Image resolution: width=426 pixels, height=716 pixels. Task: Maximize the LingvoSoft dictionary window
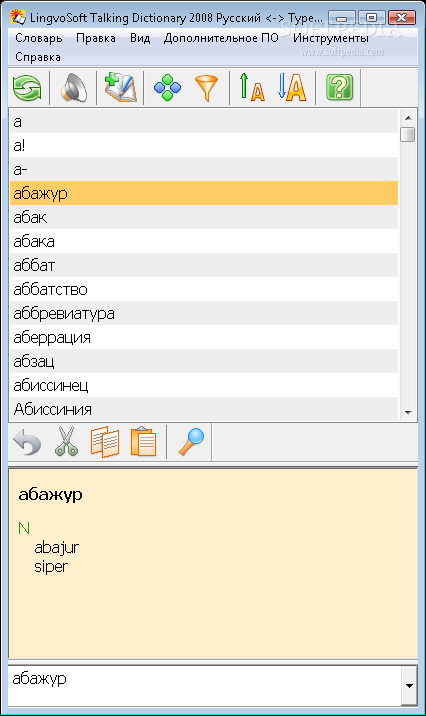click(x=371, y=17)
